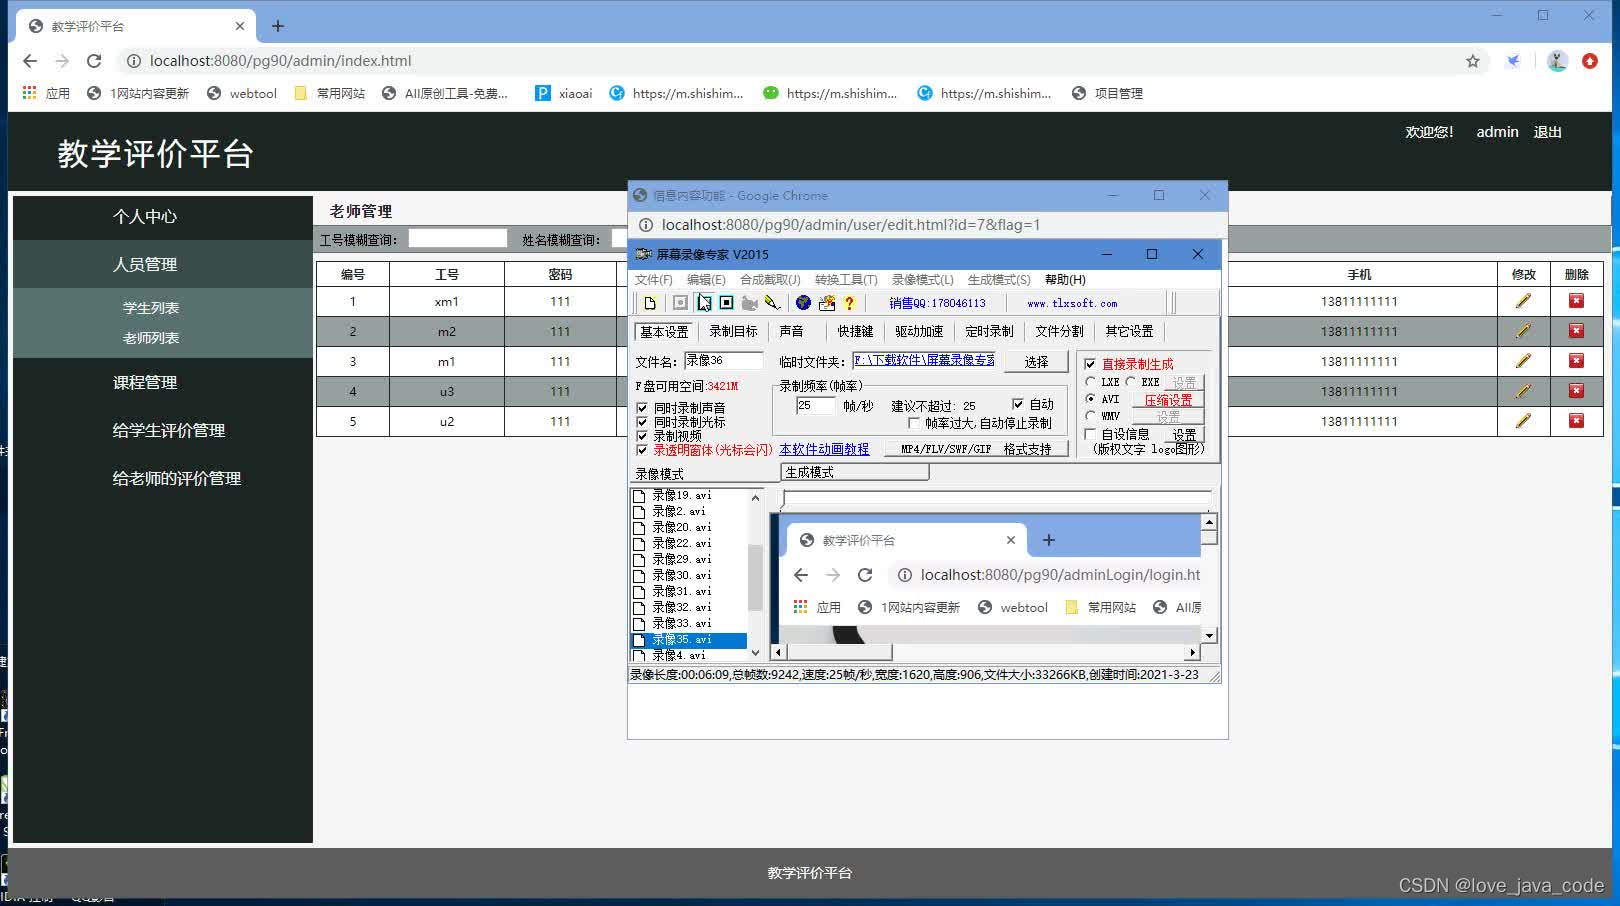
Task: Enable 帧率过大,自动停止录制 checkbox
Action: point(913,423)
